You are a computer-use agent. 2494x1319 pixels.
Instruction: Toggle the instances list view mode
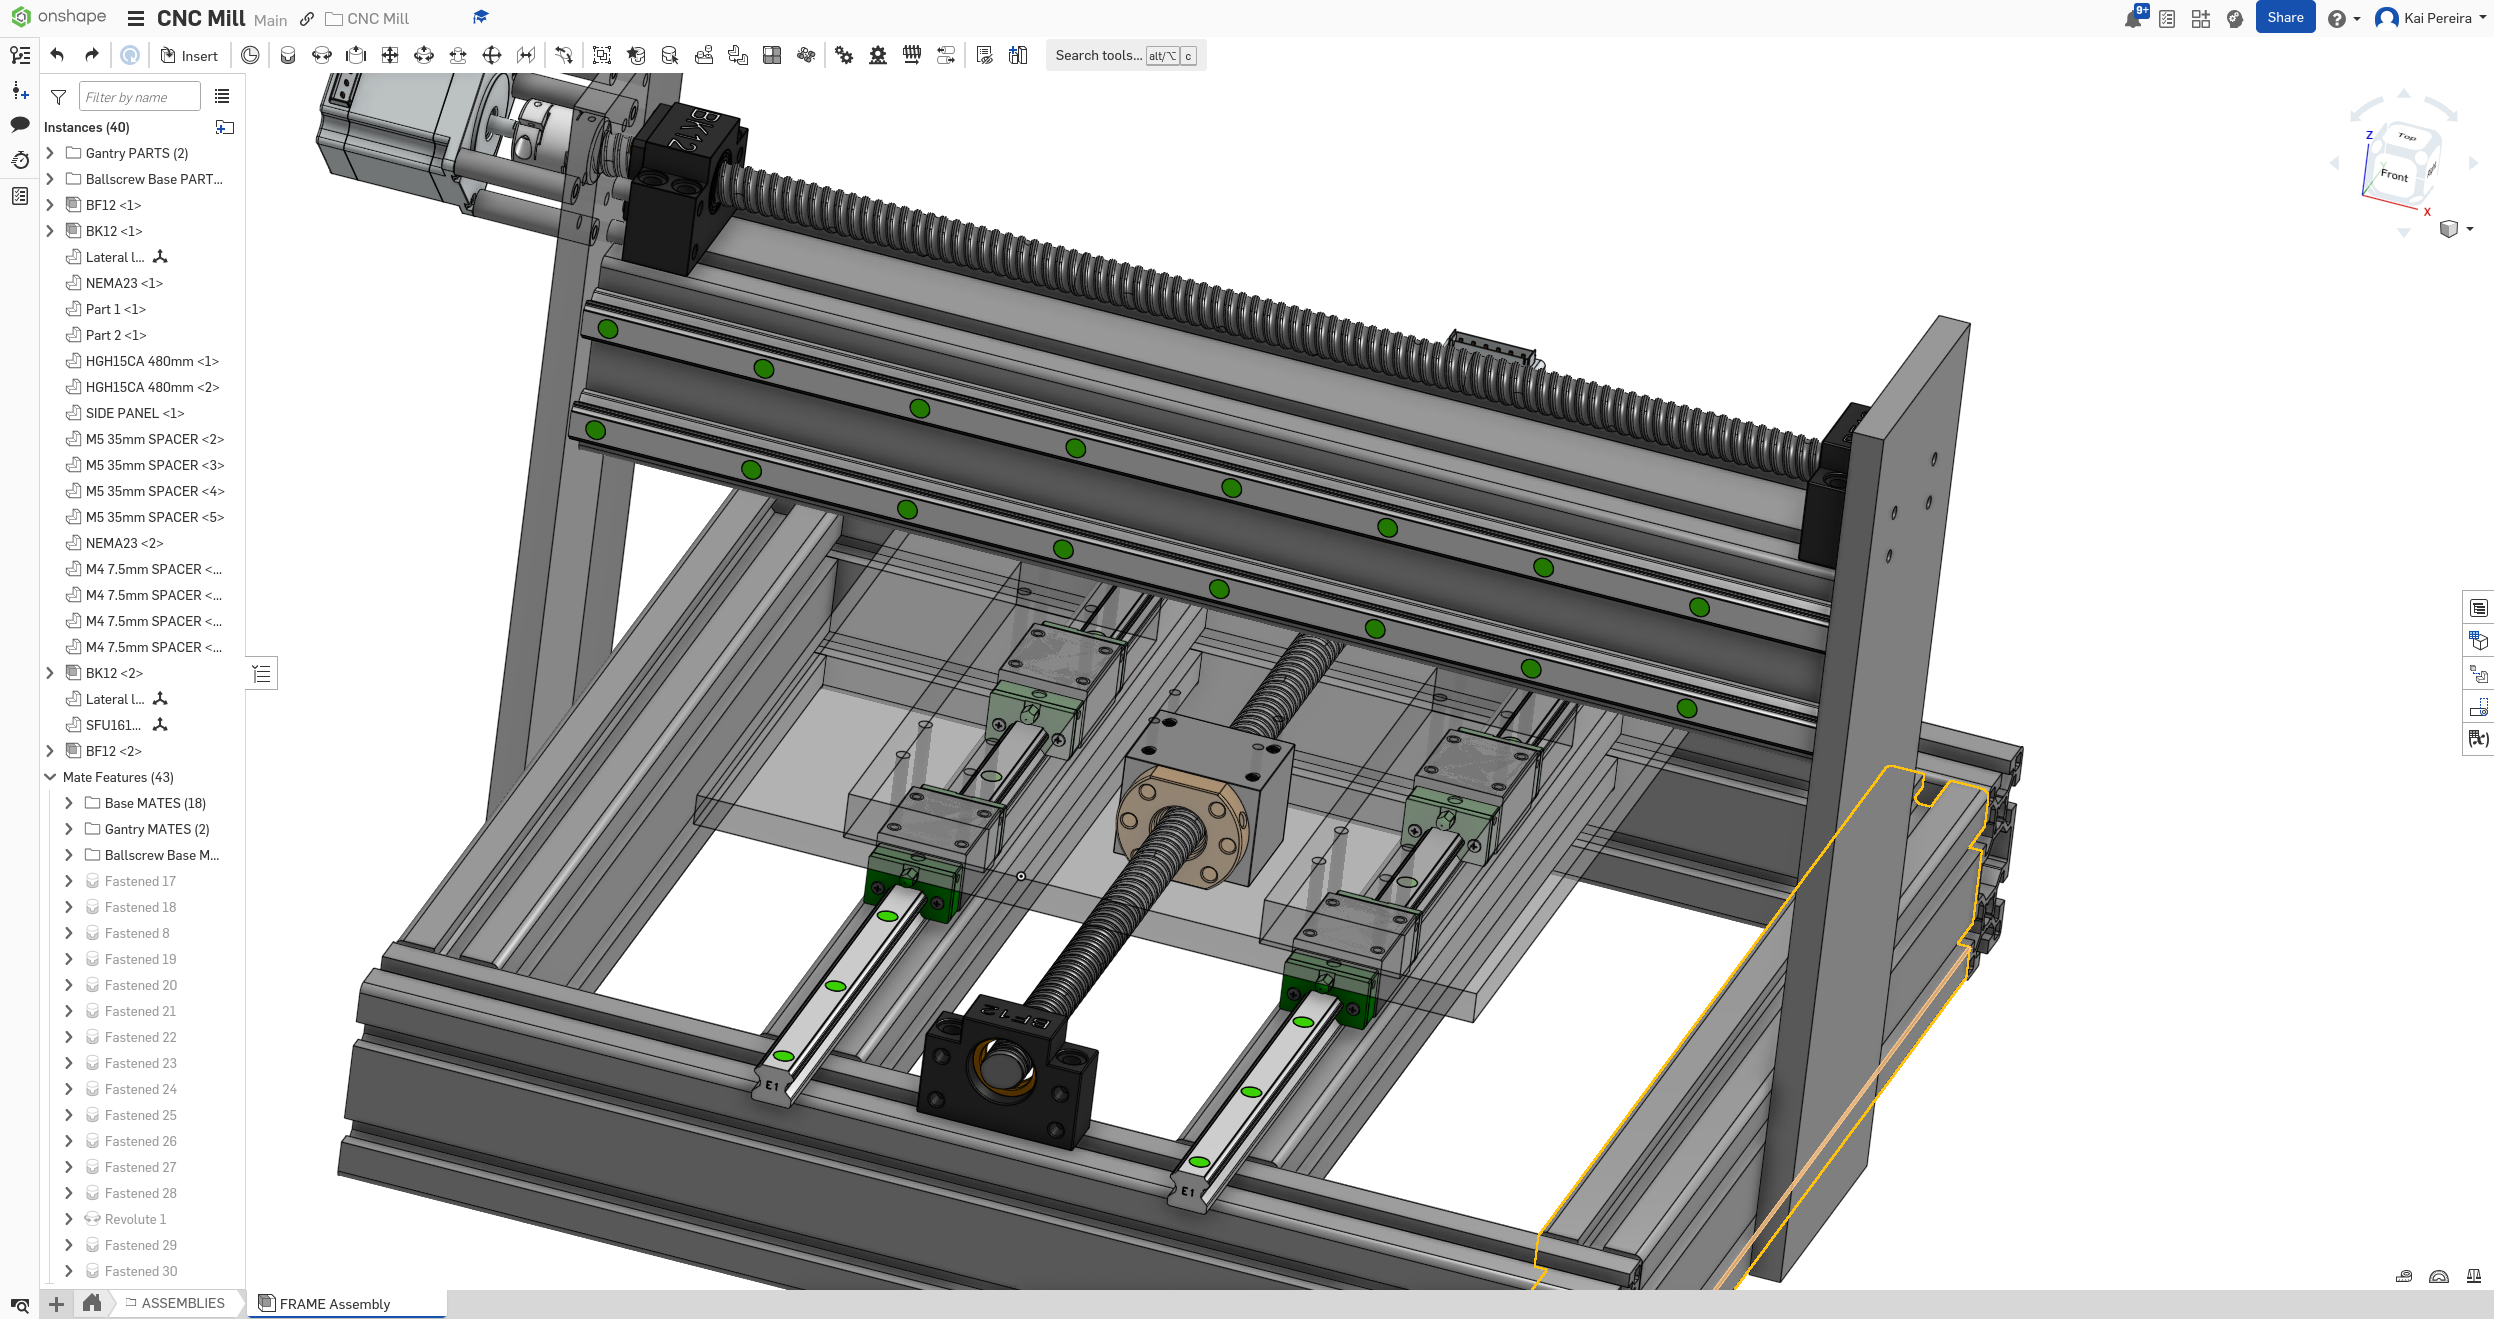click(222, 96)
